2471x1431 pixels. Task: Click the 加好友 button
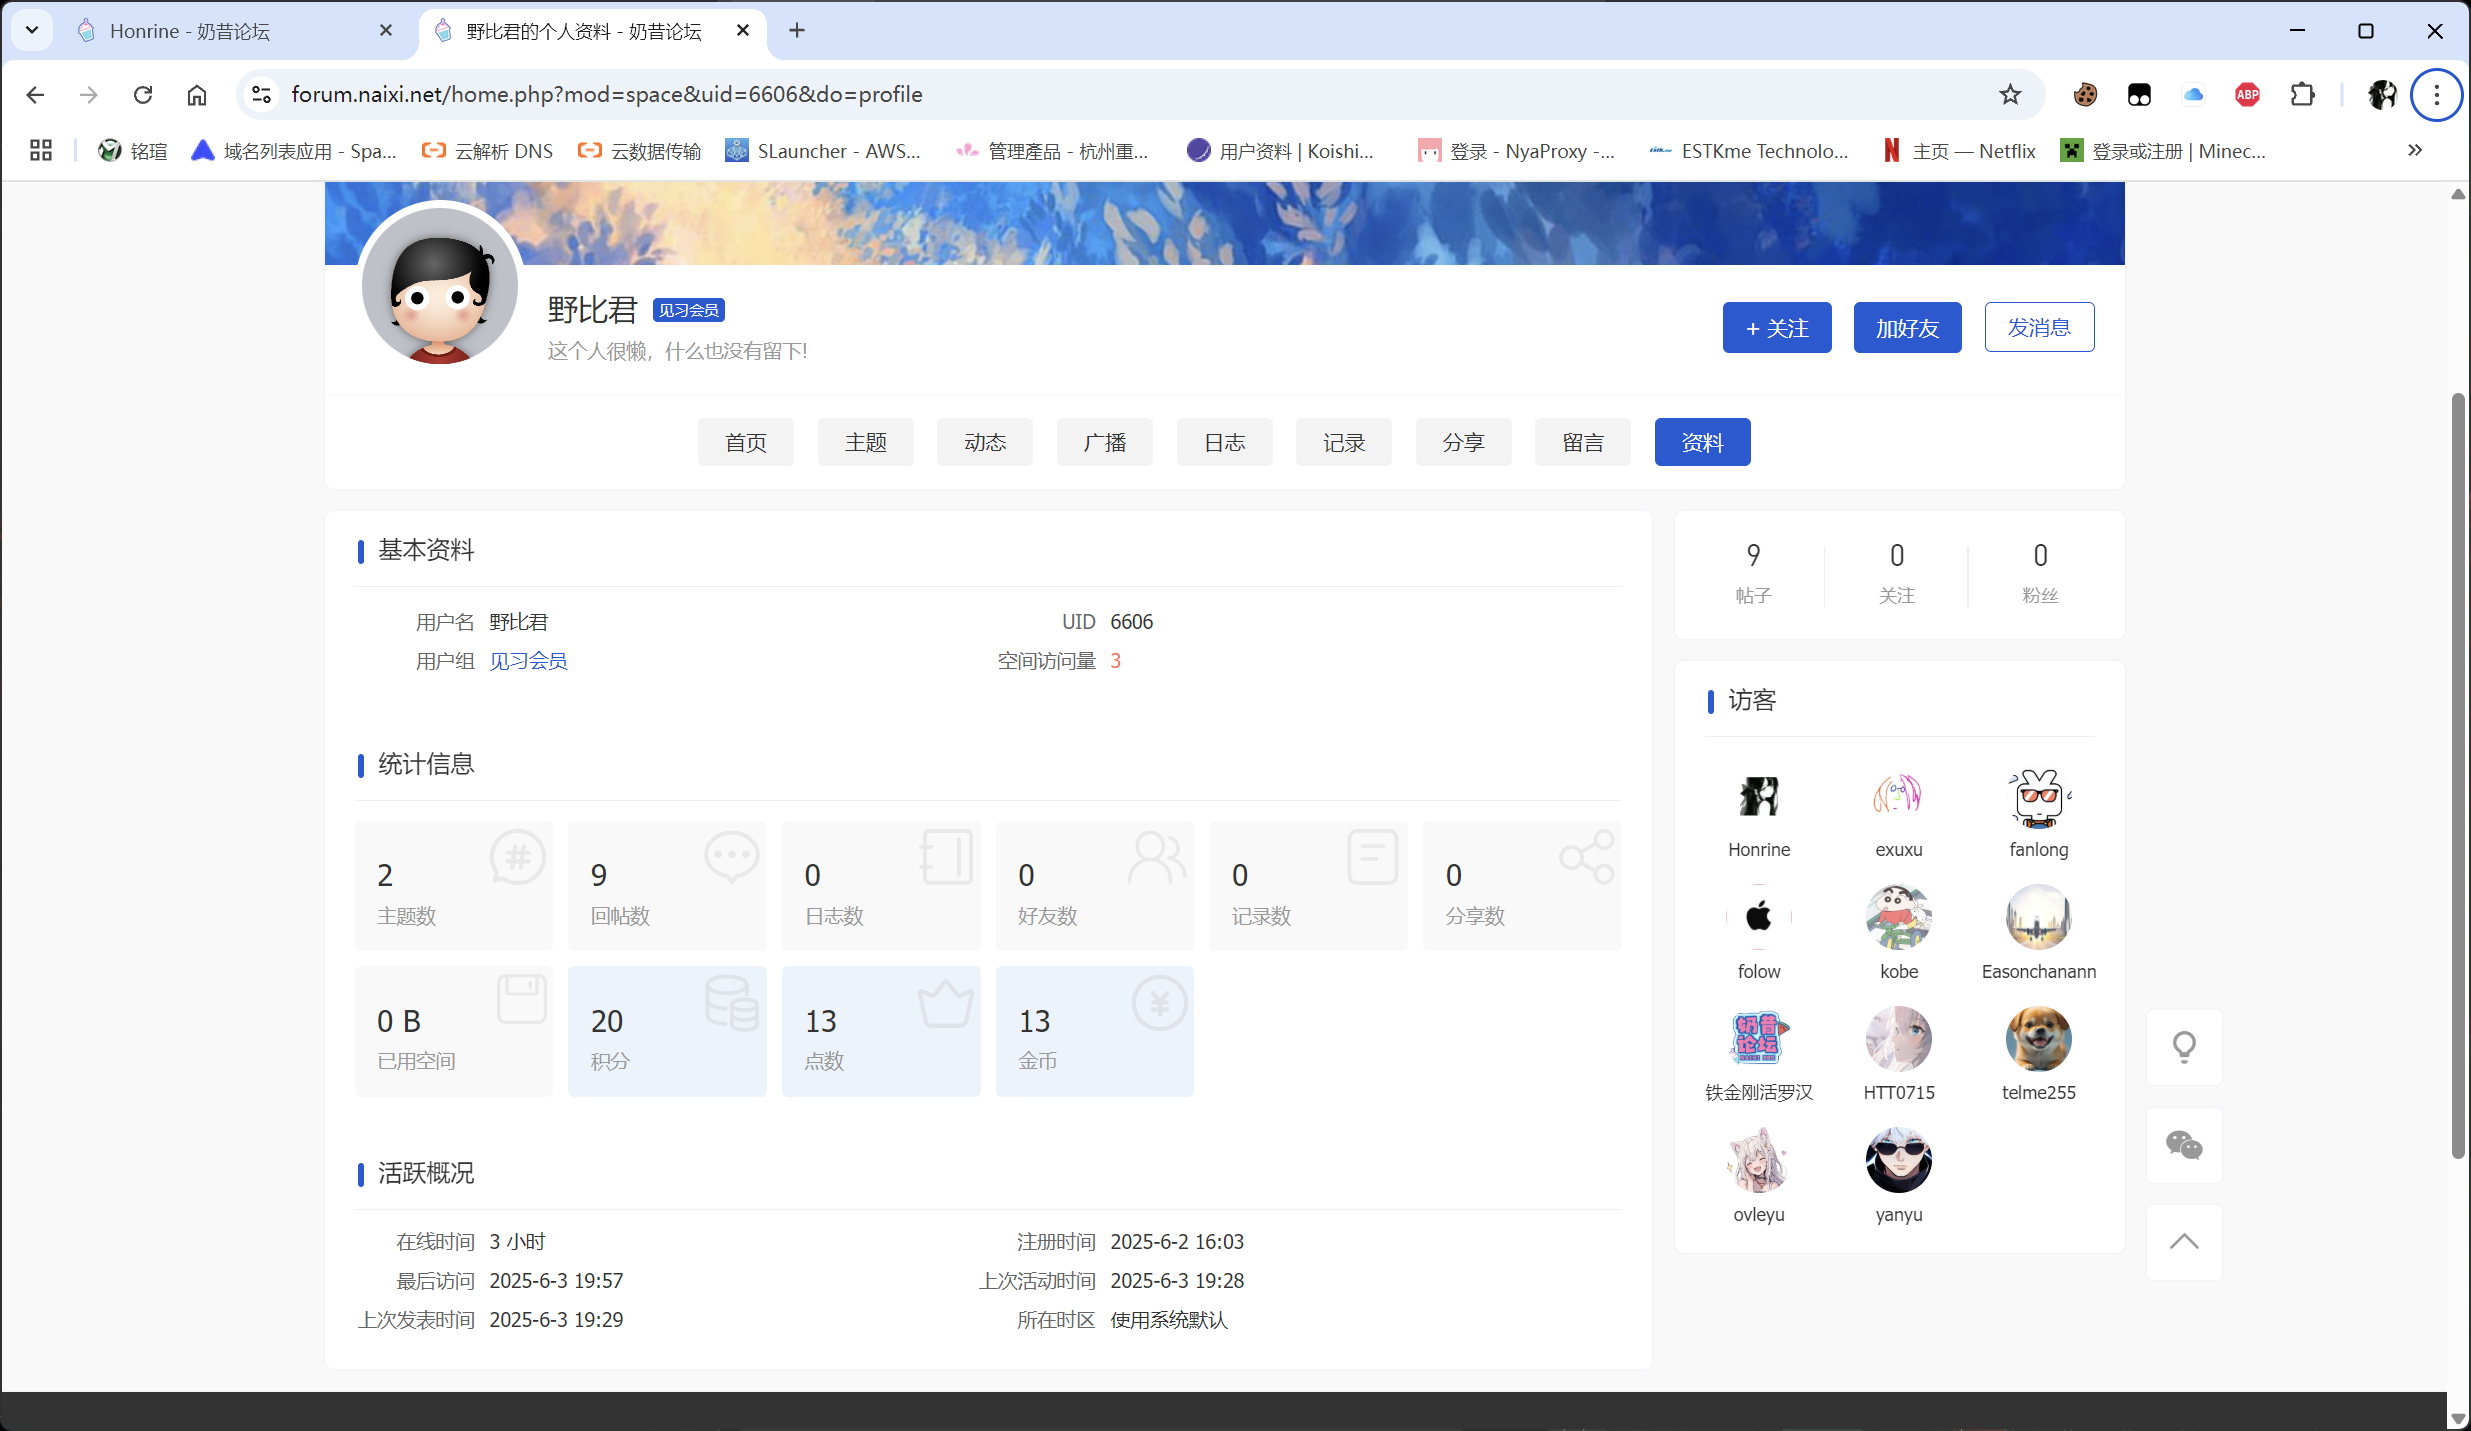pyautogui.click(x=1906, y=327)
